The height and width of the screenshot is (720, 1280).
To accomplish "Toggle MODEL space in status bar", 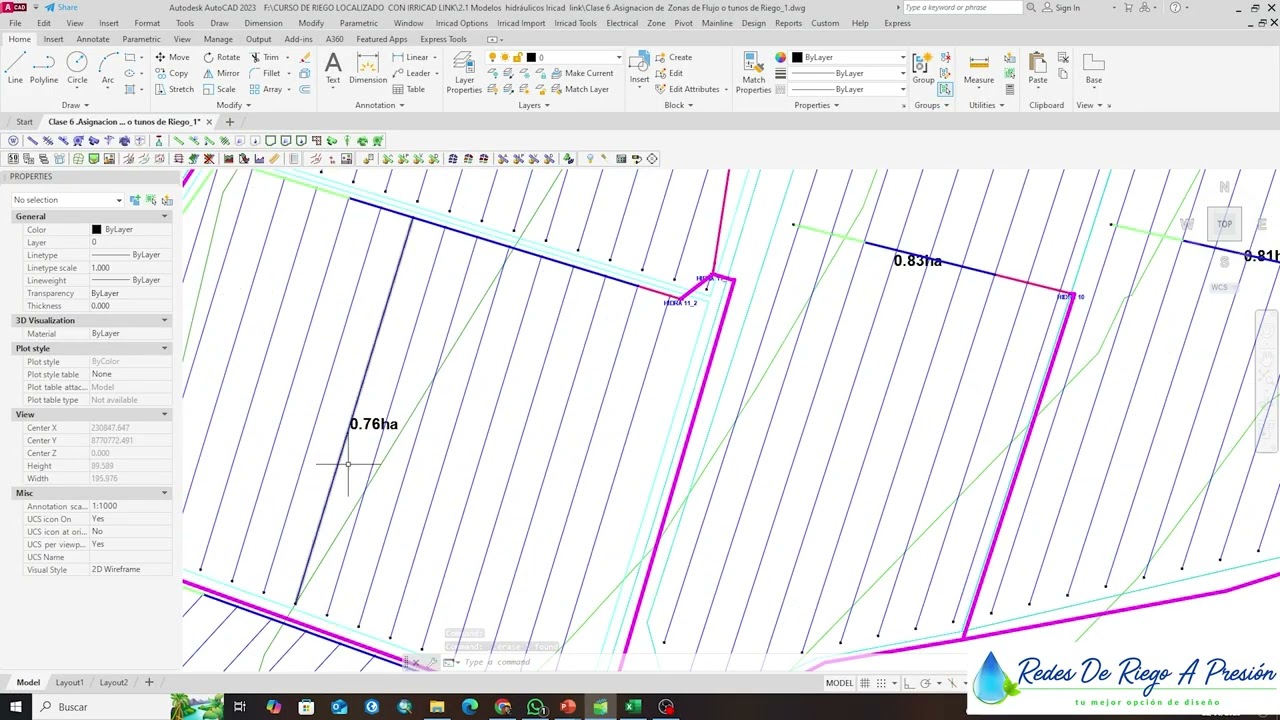I will 839,683.
